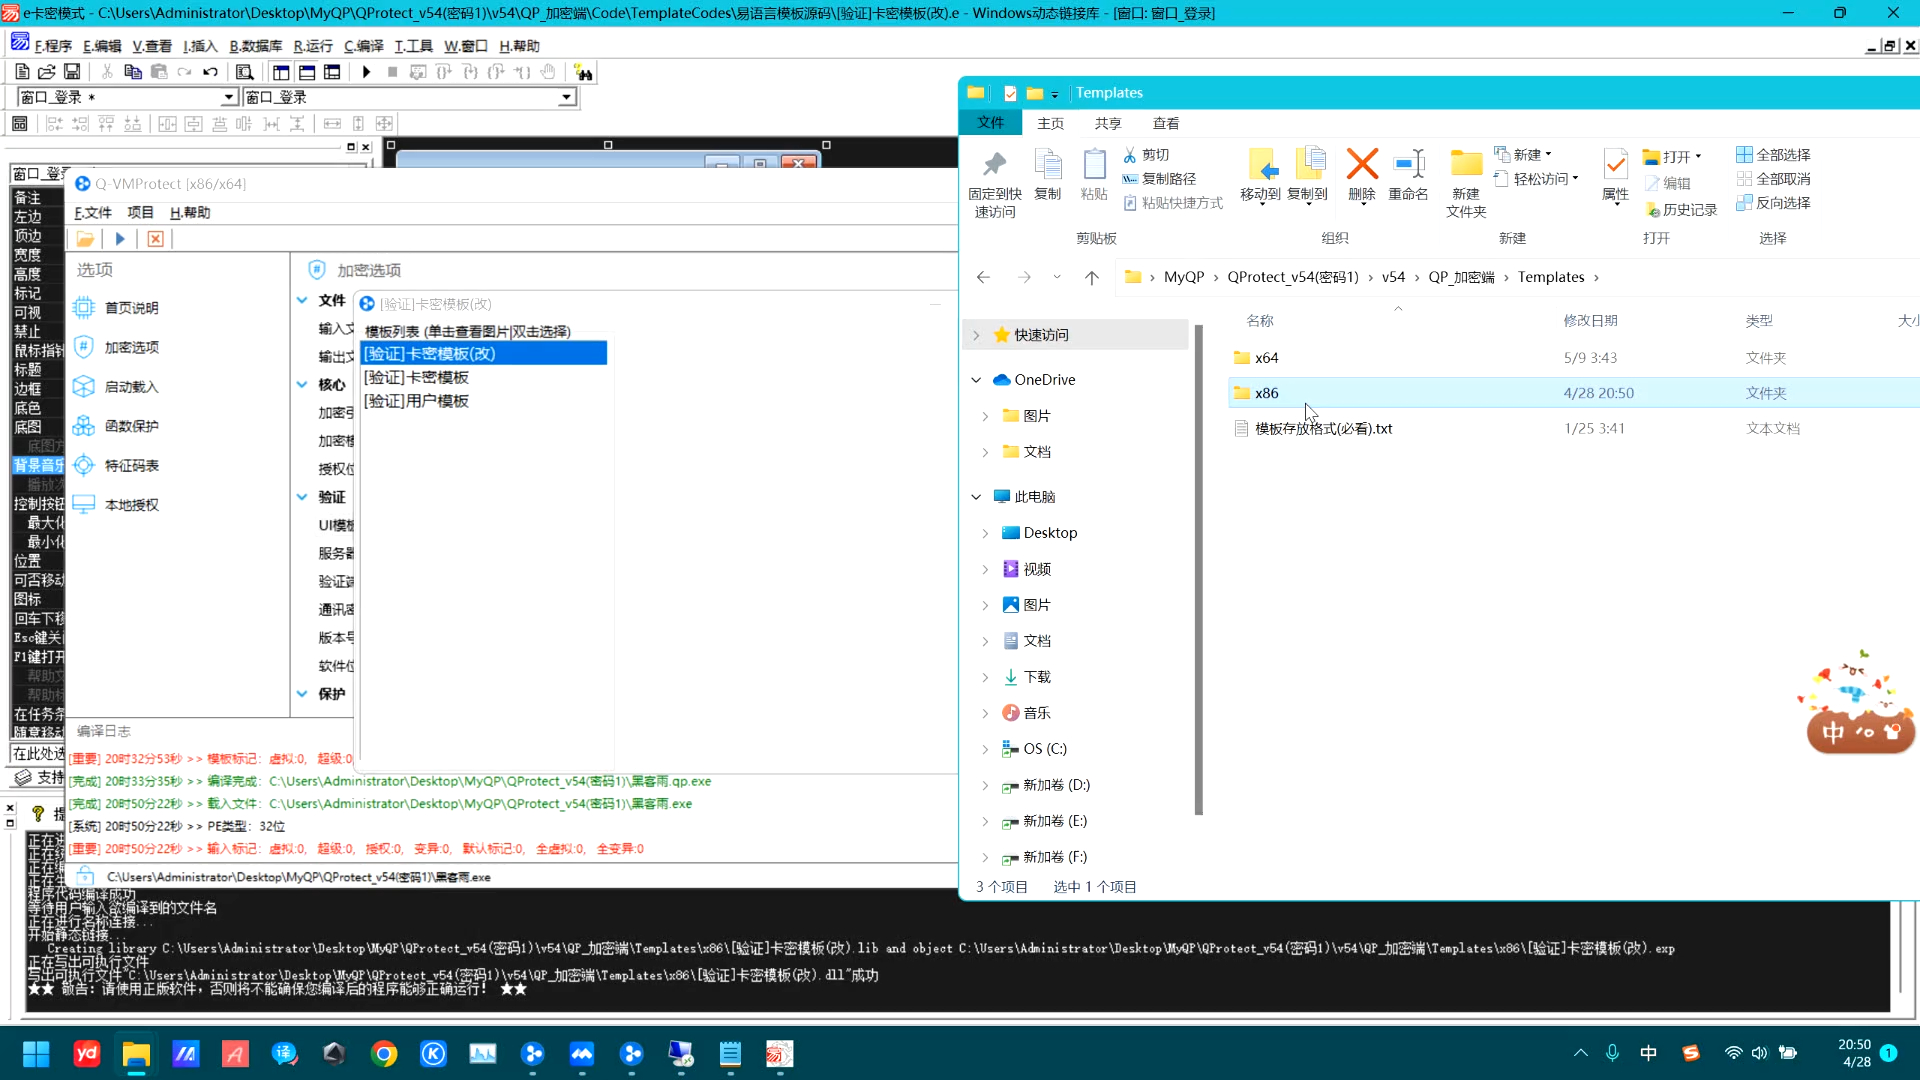The image size is (1920, 1080).
Task: Select [验证]用户模板 in template list
Action: pos(416,401)
